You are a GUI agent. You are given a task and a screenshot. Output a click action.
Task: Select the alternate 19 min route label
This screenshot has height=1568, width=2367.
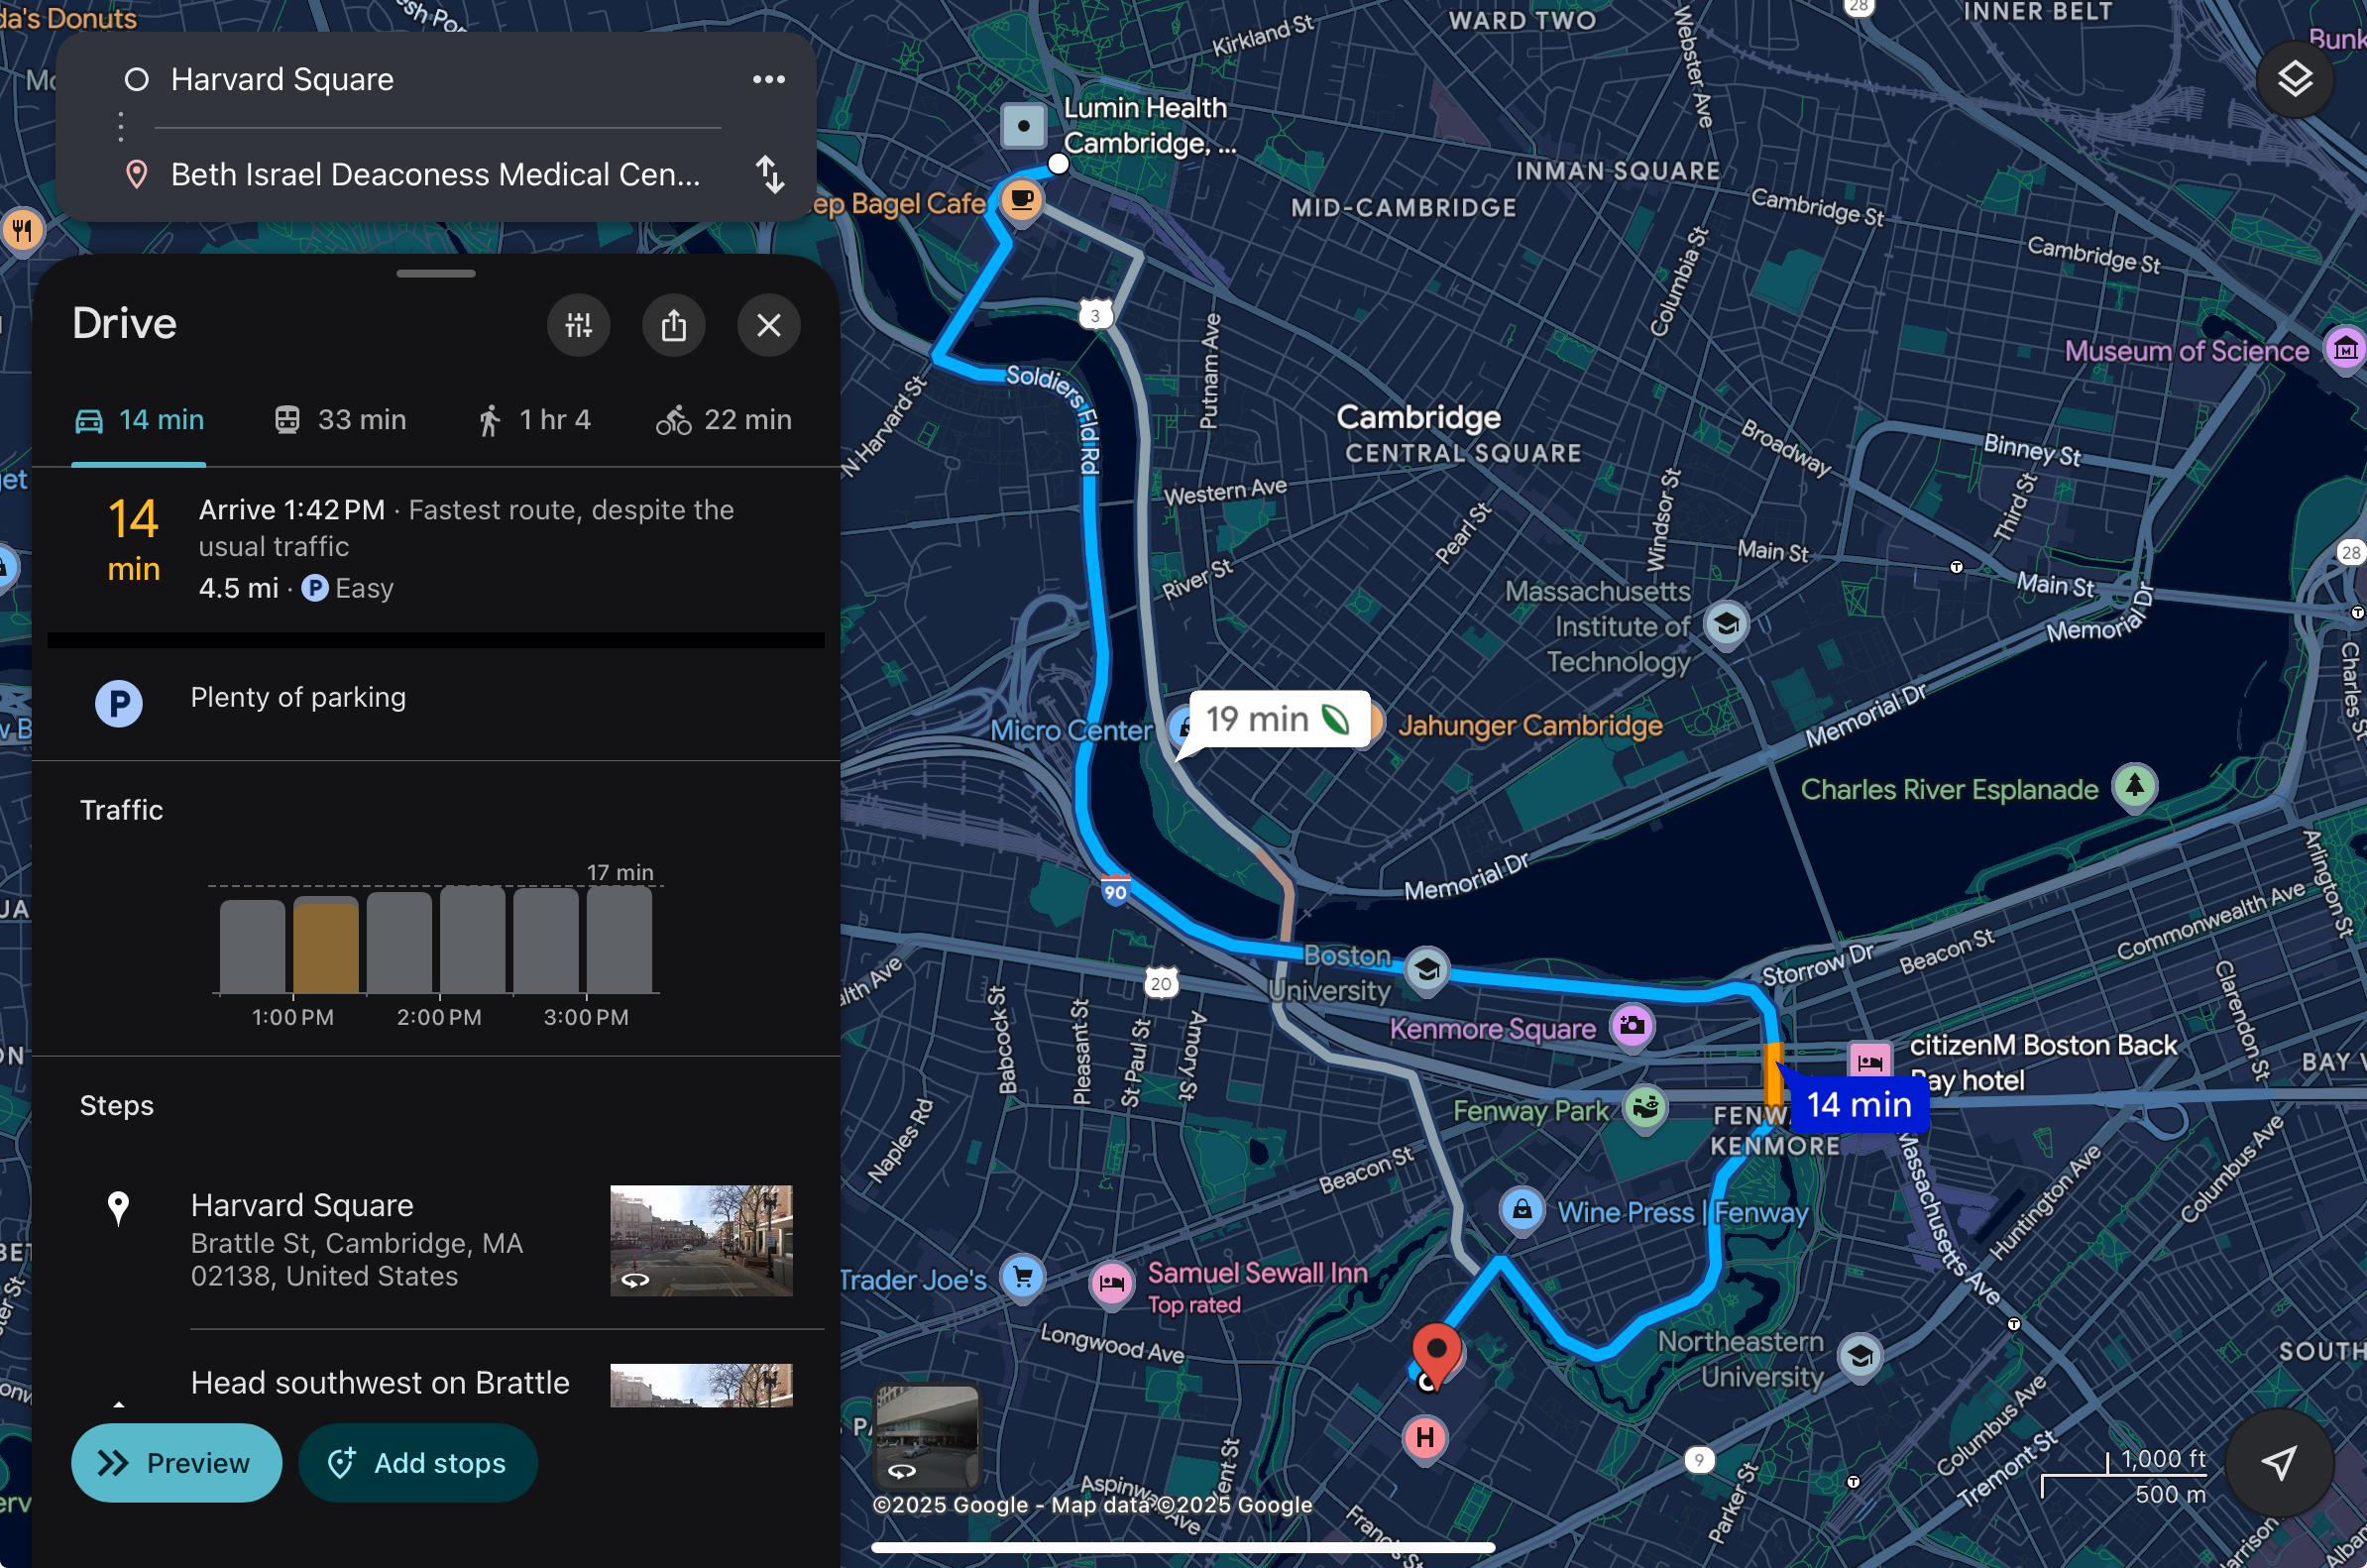coord(1276,719)
